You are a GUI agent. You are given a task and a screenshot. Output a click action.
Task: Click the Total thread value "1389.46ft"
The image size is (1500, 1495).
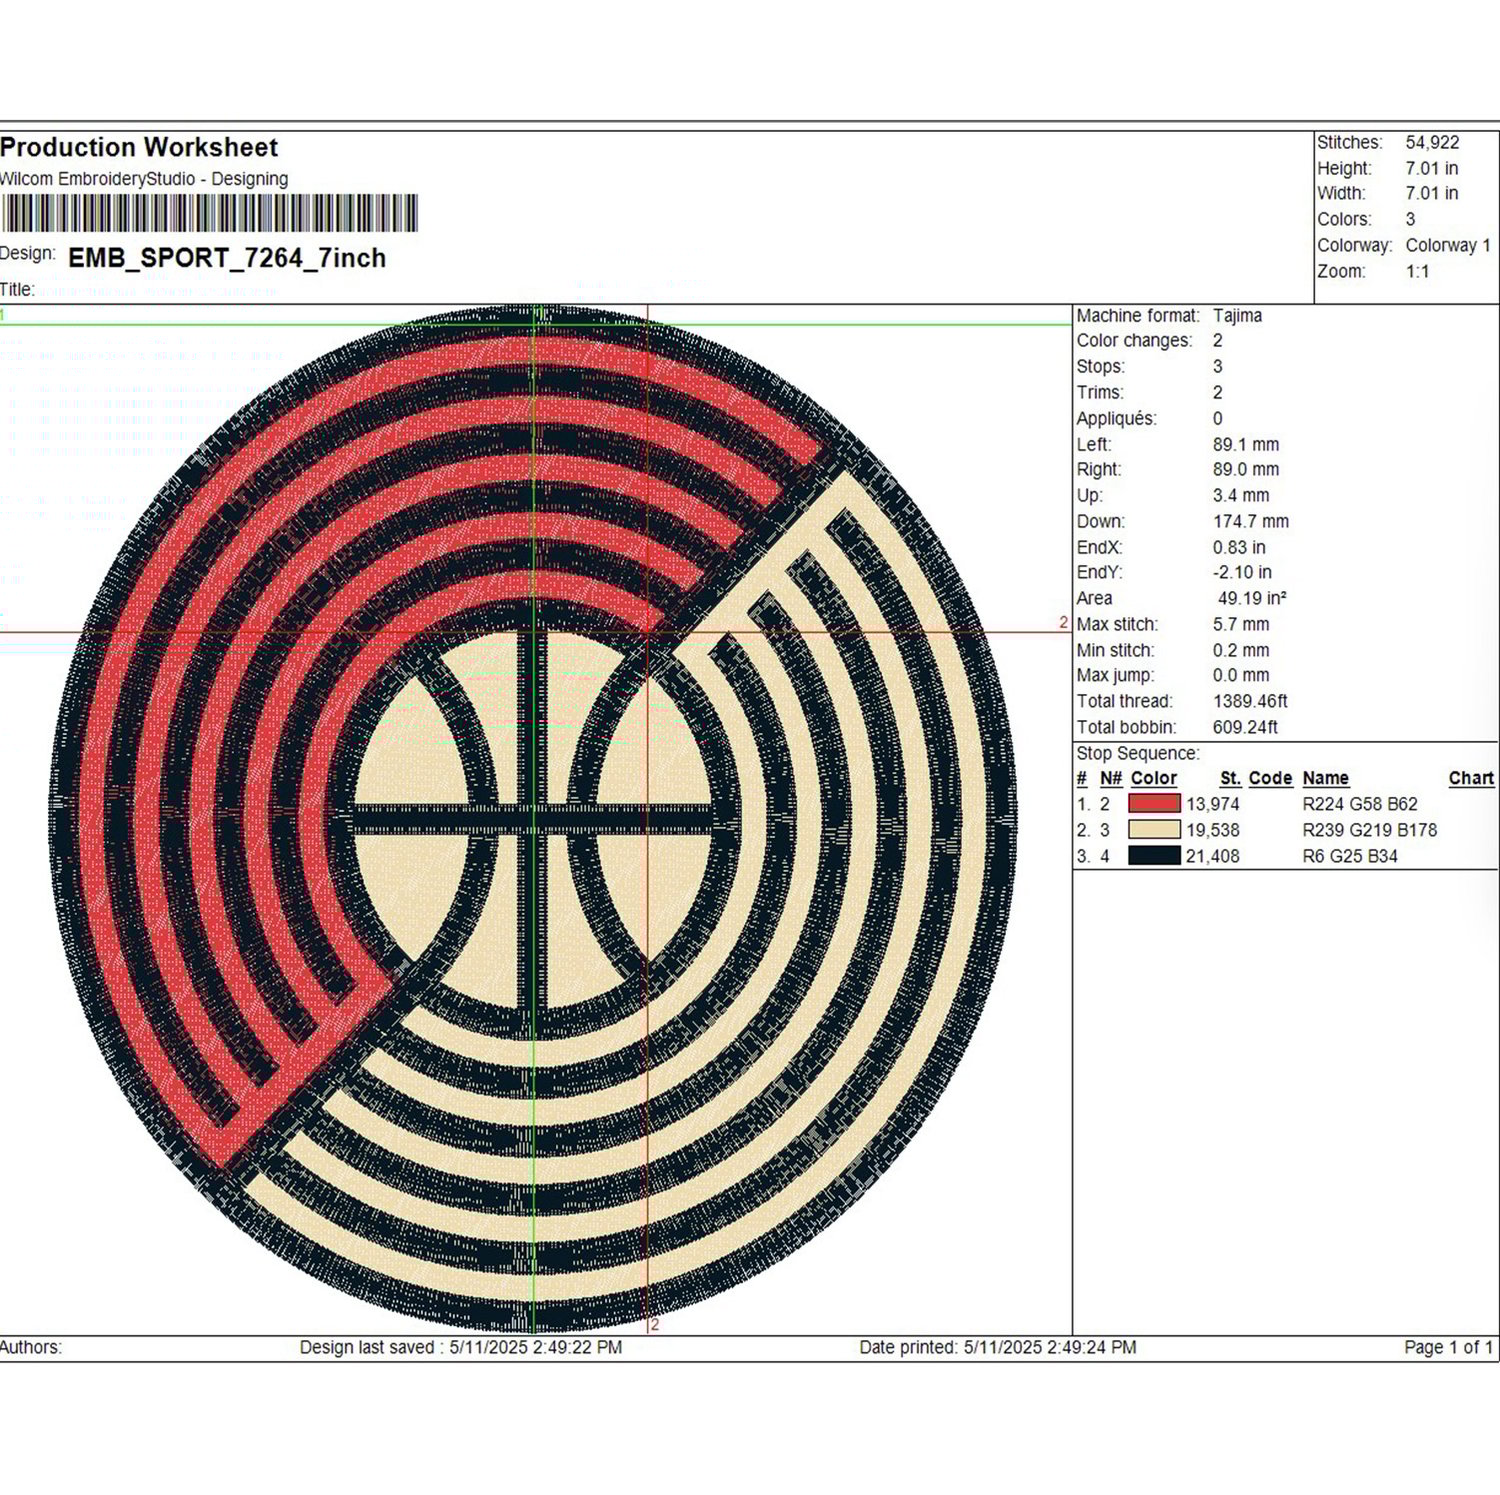[1250, 701]
